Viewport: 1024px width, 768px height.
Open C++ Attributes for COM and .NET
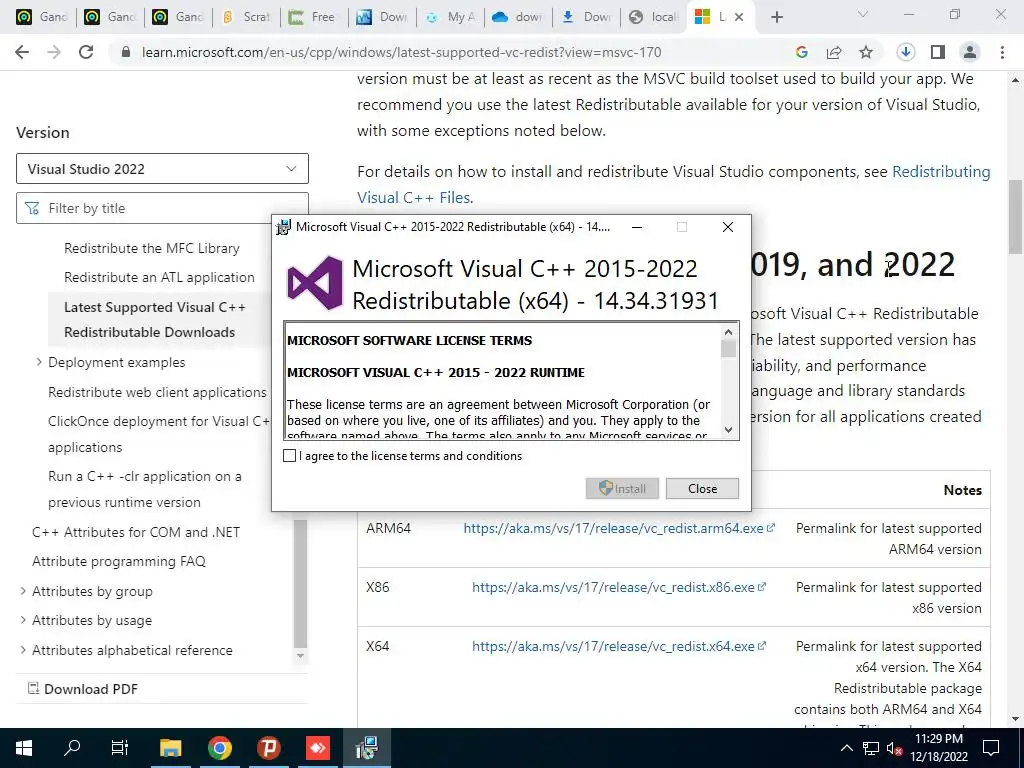136,532
